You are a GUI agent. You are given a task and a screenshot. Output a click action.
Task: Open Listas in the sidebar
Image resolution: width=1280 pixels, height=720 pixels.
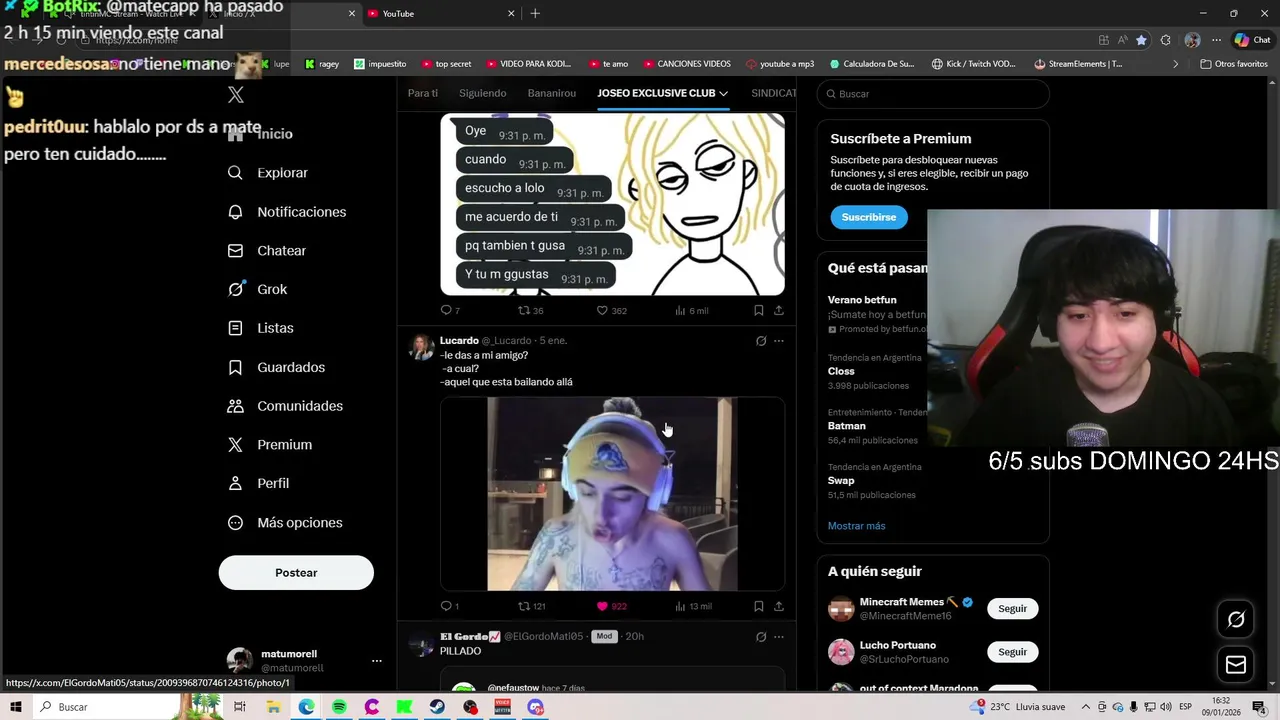[x=260, y=328]
